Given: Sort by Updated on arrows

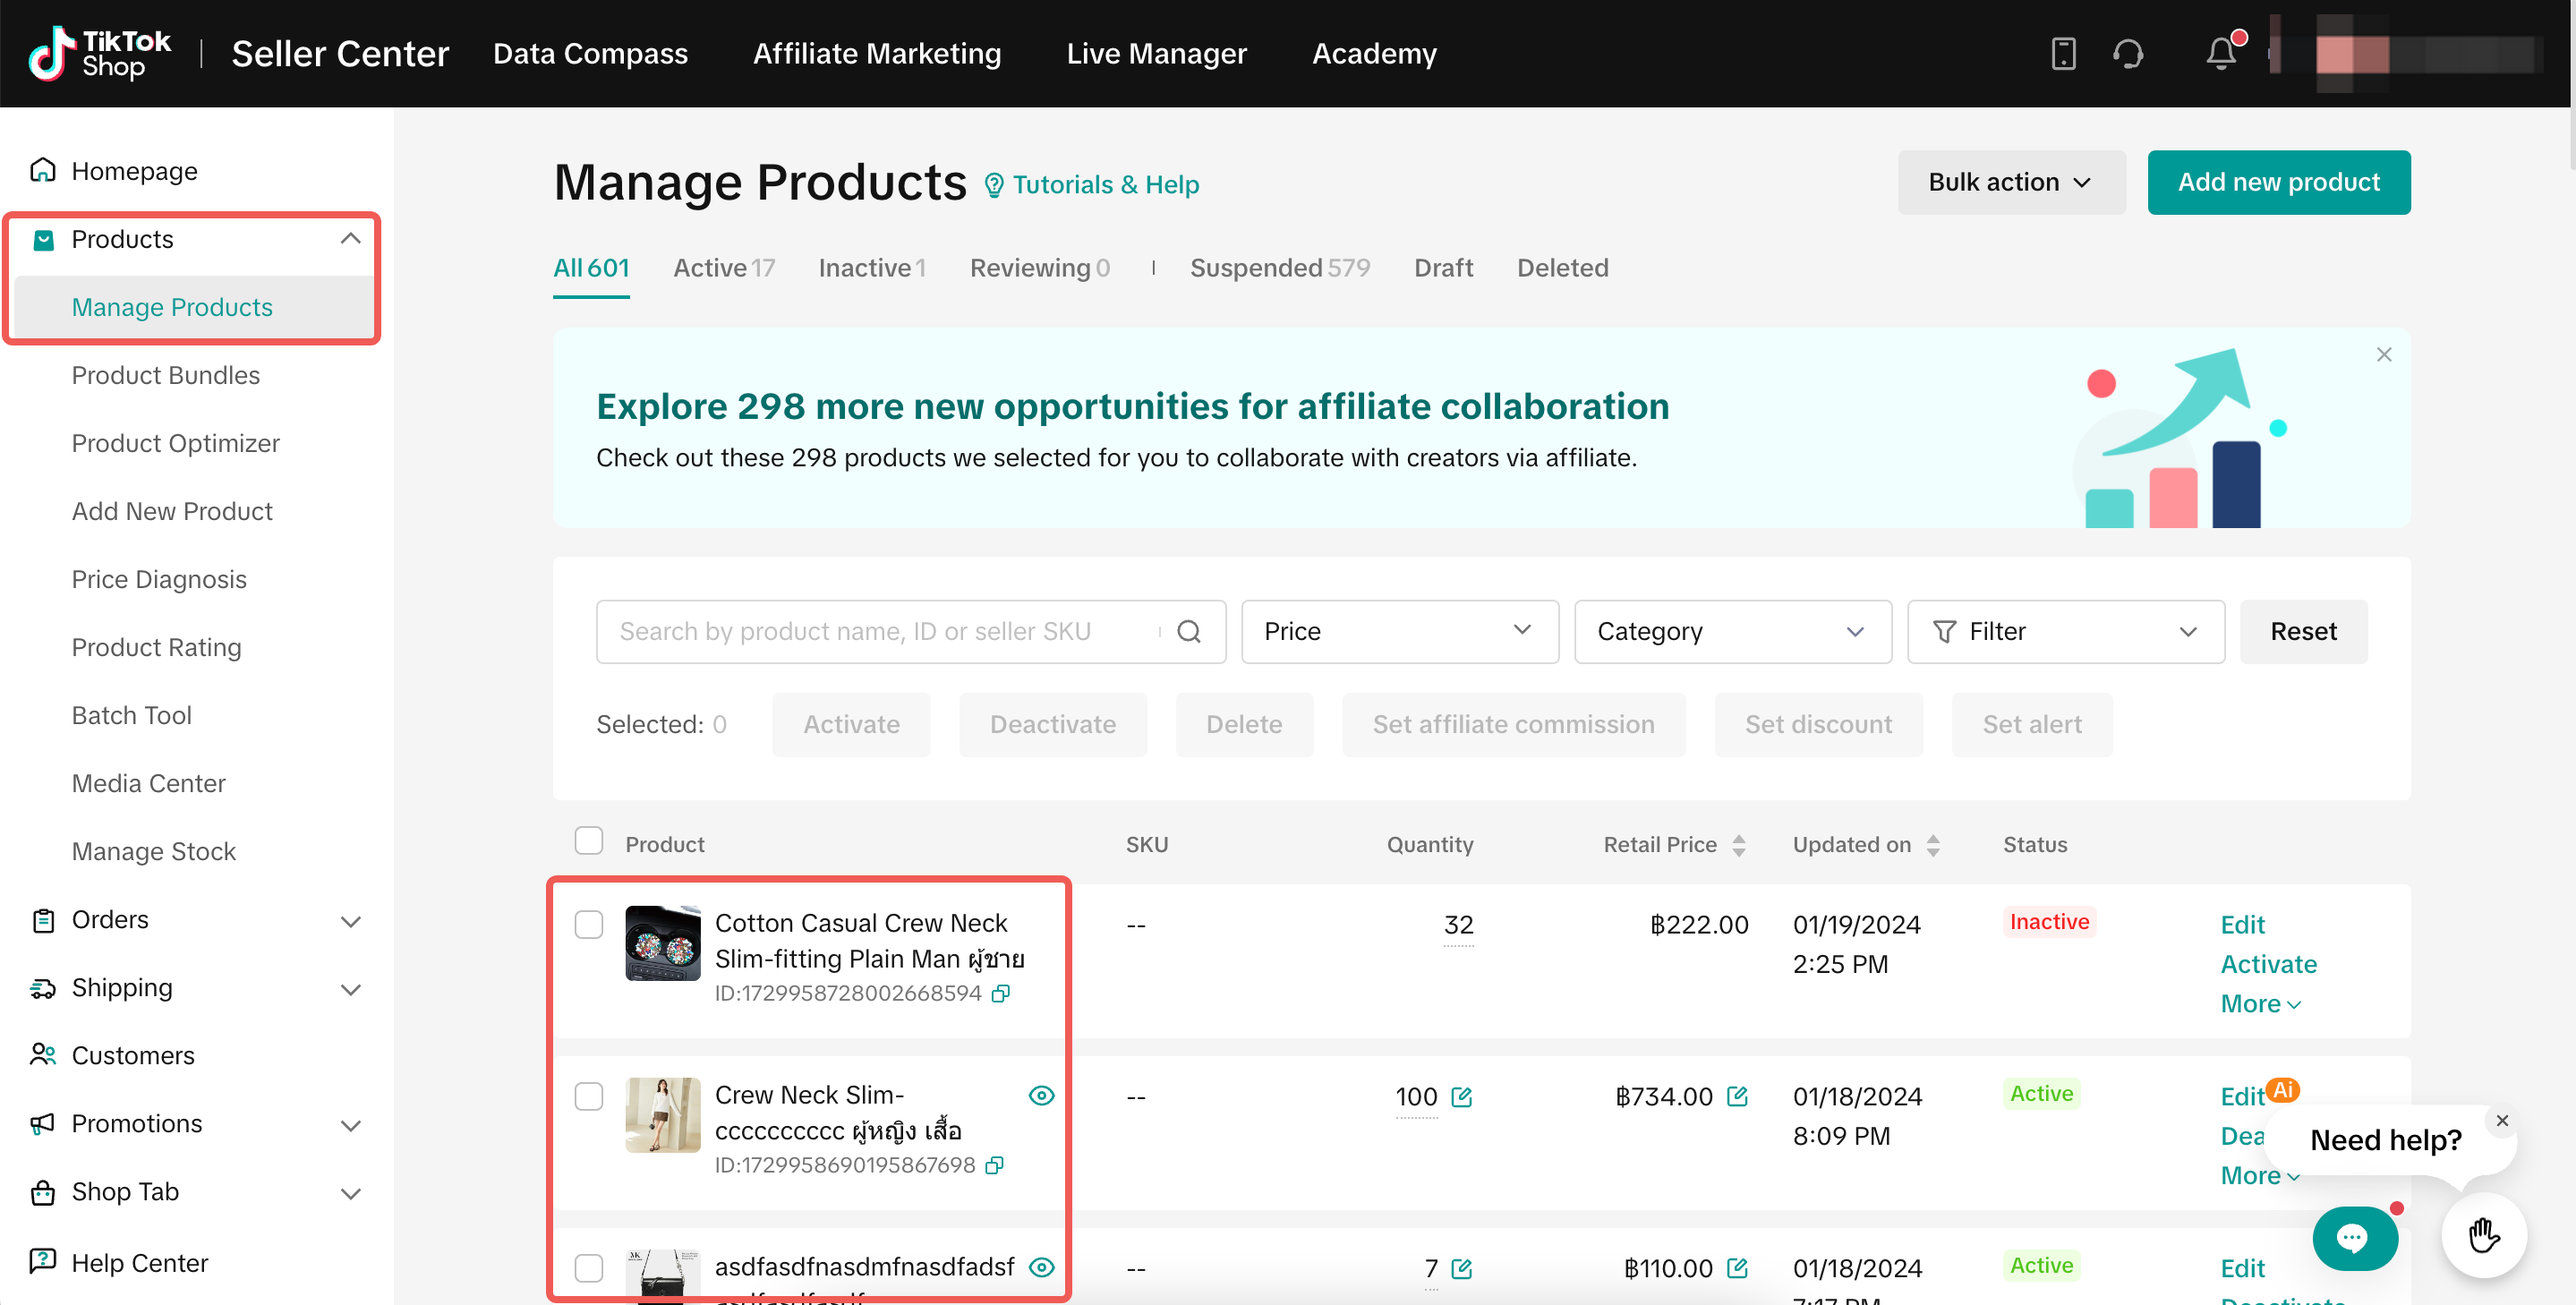Looking at the screenshot, I should (x=1933, y=845).
